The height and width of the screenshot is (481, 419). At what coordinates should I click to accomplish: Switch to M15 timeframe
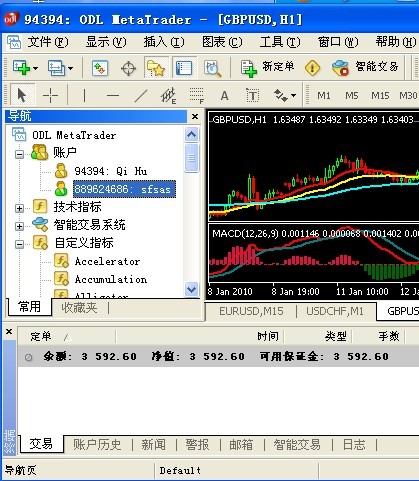pyautogui.click(x=380, y=96)
